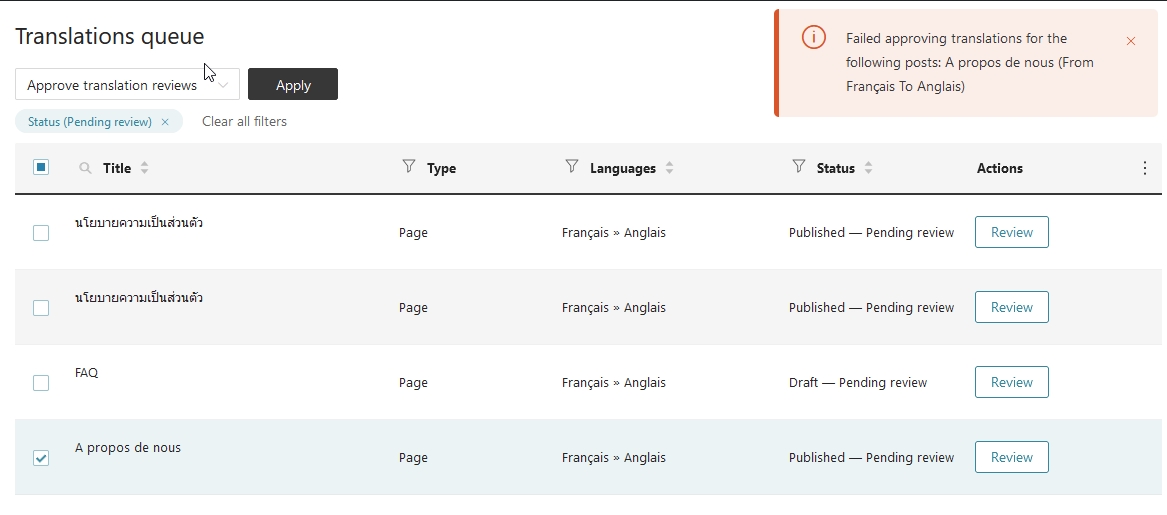The height and width of the screenshot is (515, 1167).
Task: Click the Title column search icon
Action: [x=85, y=168]
